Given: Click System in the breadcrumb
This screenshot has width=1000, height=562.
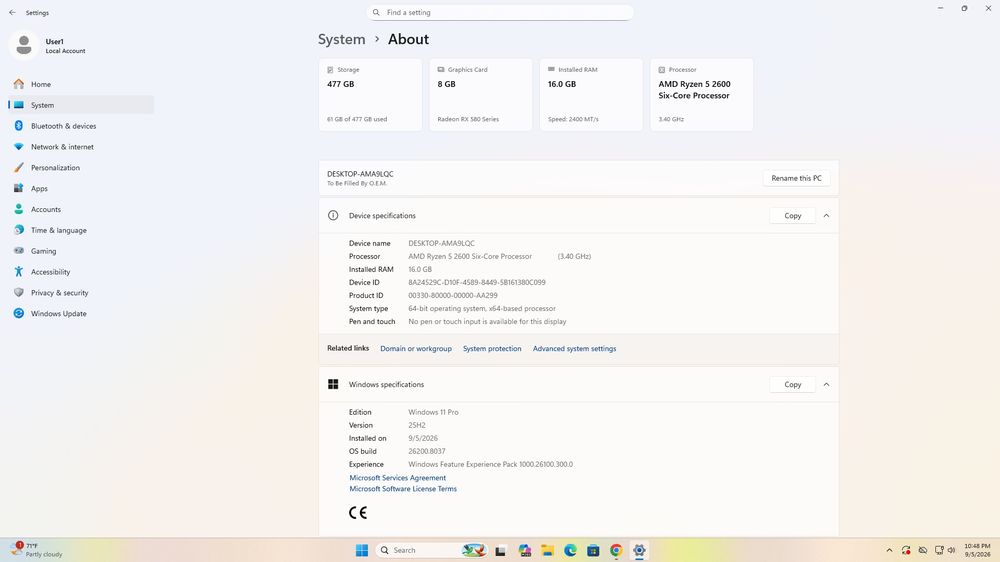Looking at the screenshot, I should pos(341,39).
